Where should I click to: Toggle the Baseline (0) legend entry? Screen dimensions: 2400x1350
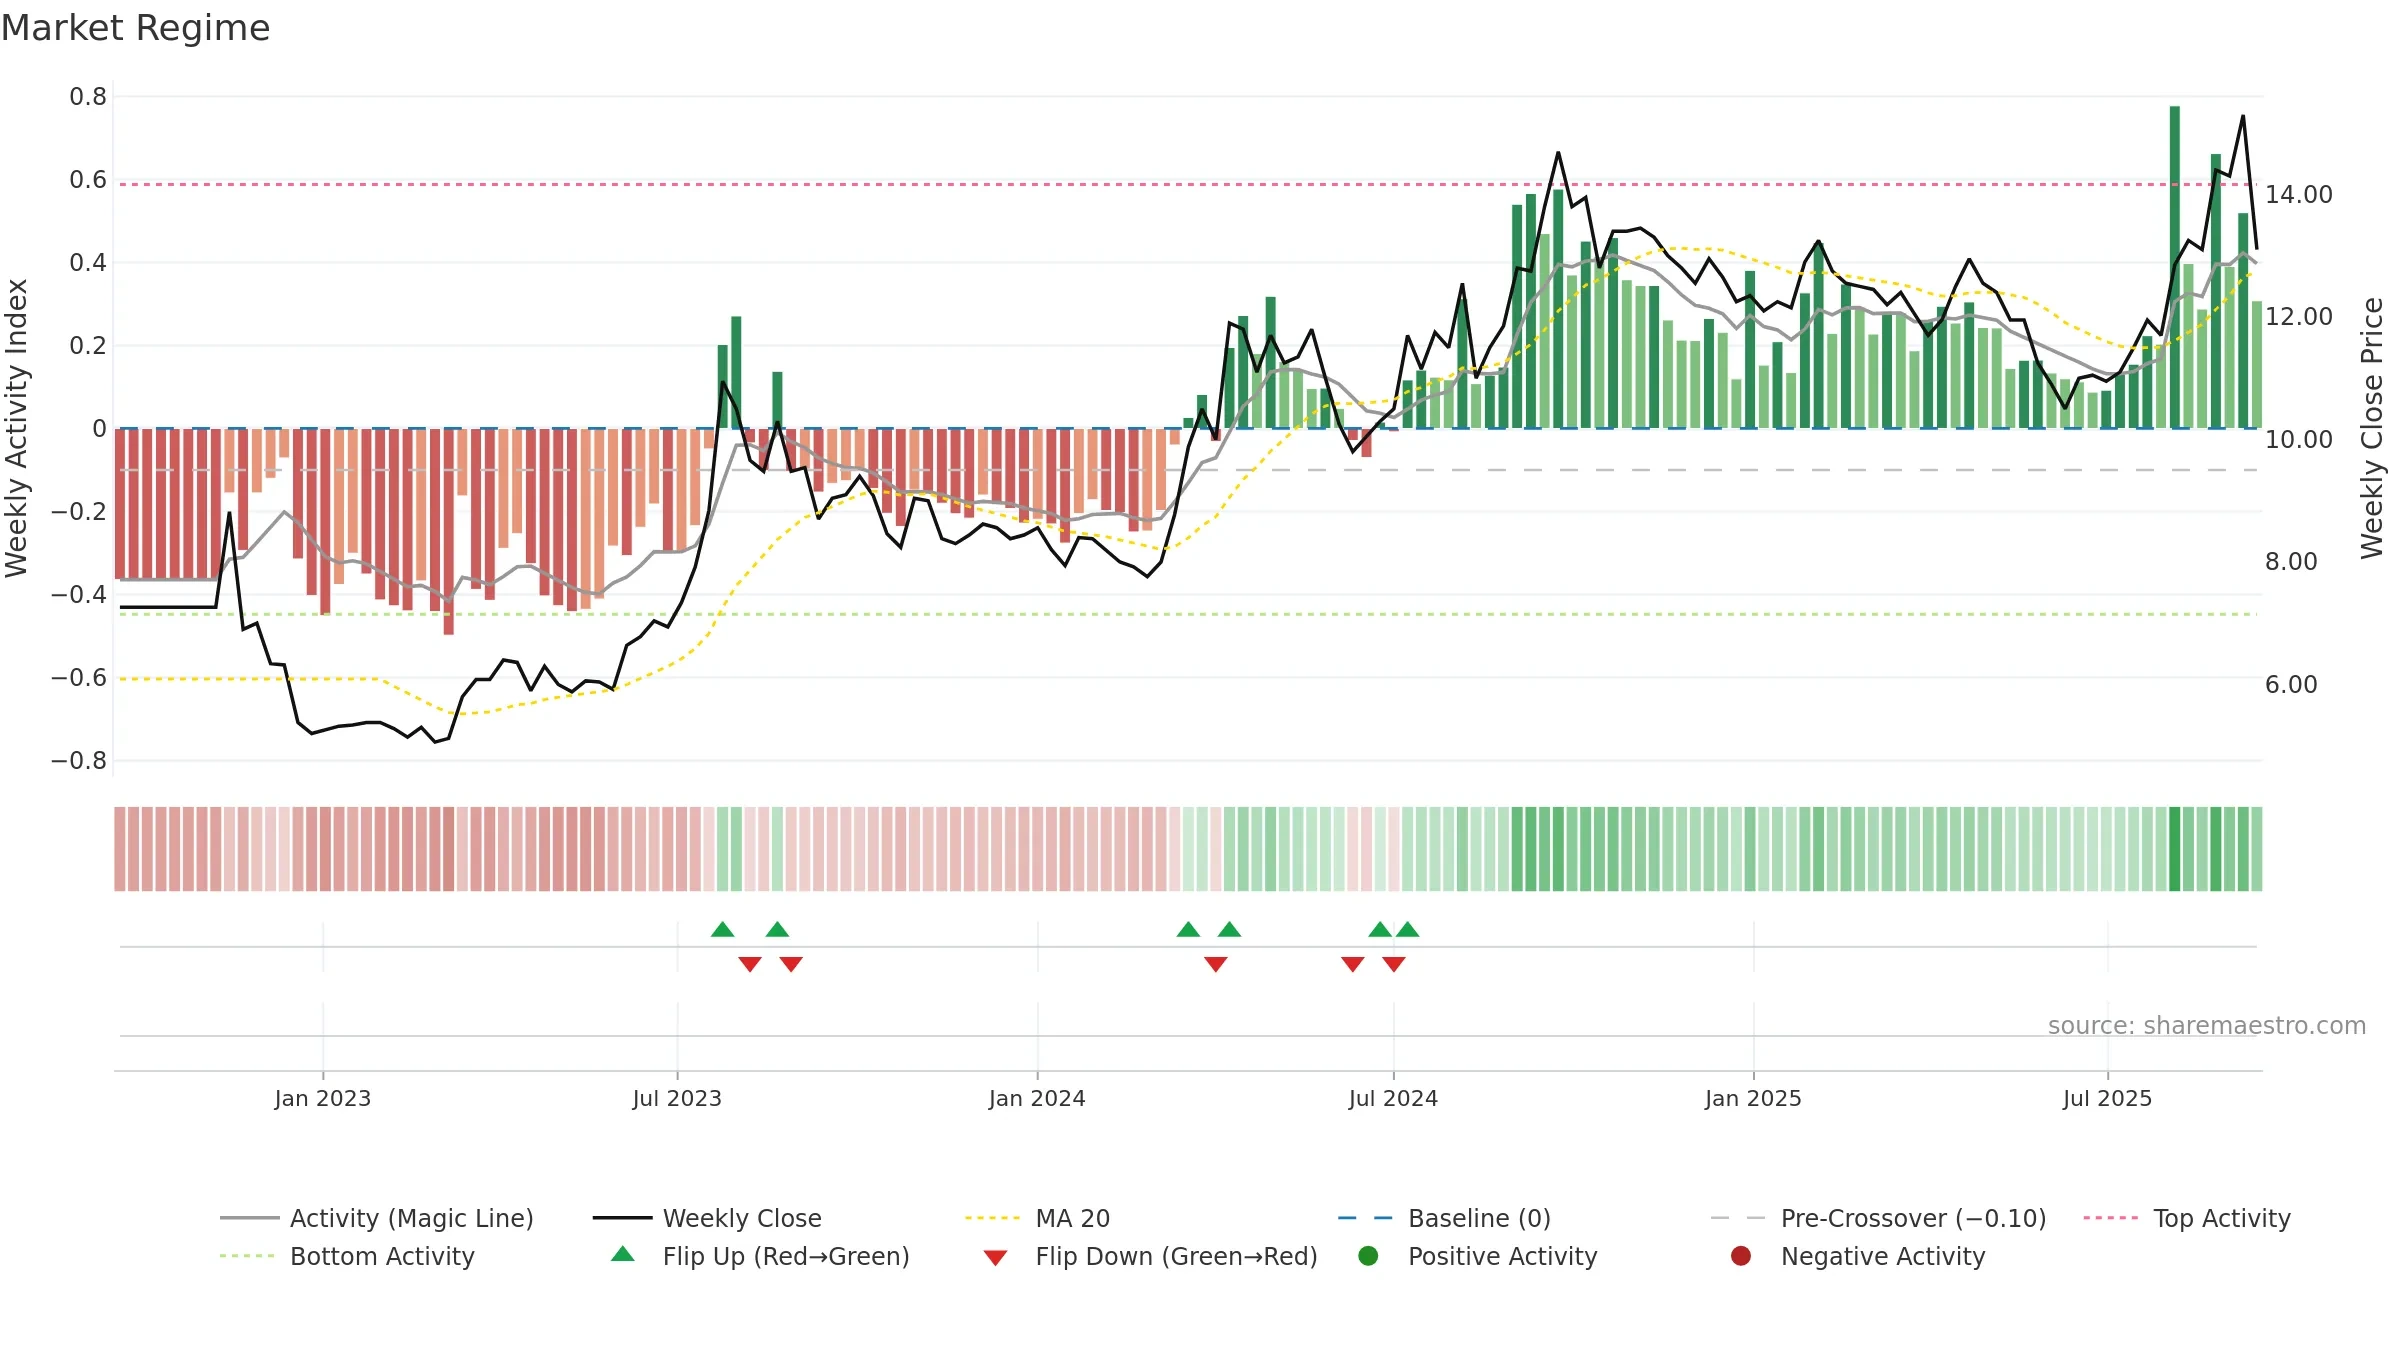(x=1444, y=1218)
